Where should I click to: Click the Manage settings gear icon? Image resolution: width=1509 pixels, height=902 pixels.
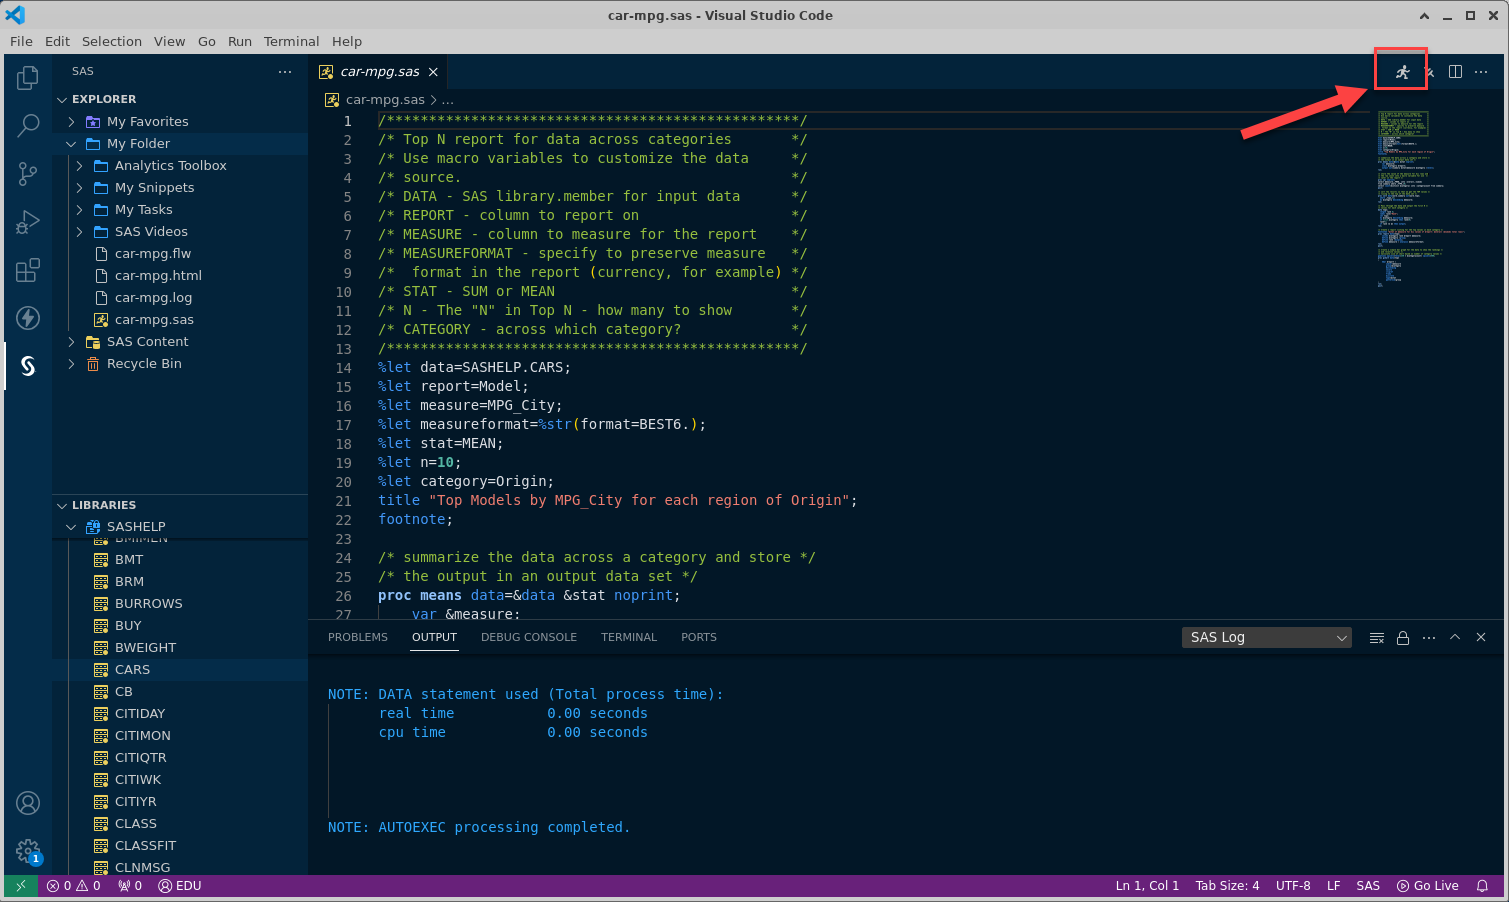pos(28,851)
